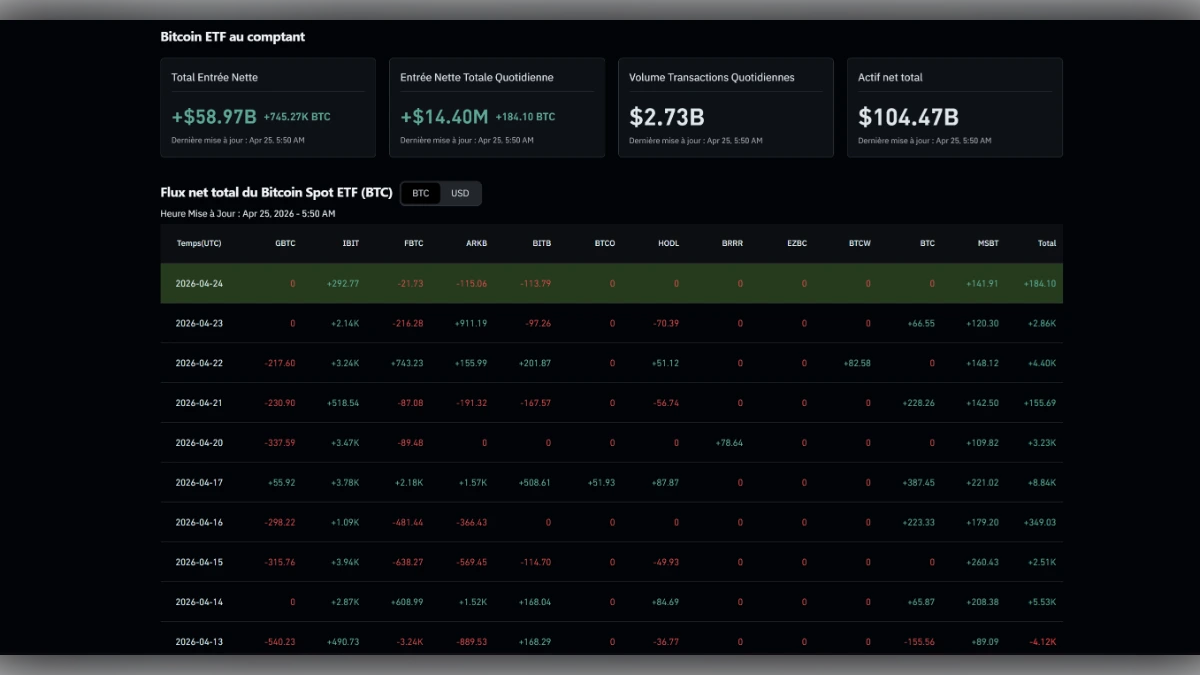Sort the table by the IBIT column
The width and height of the screenshot is (1200, 675).
(349, 243)
